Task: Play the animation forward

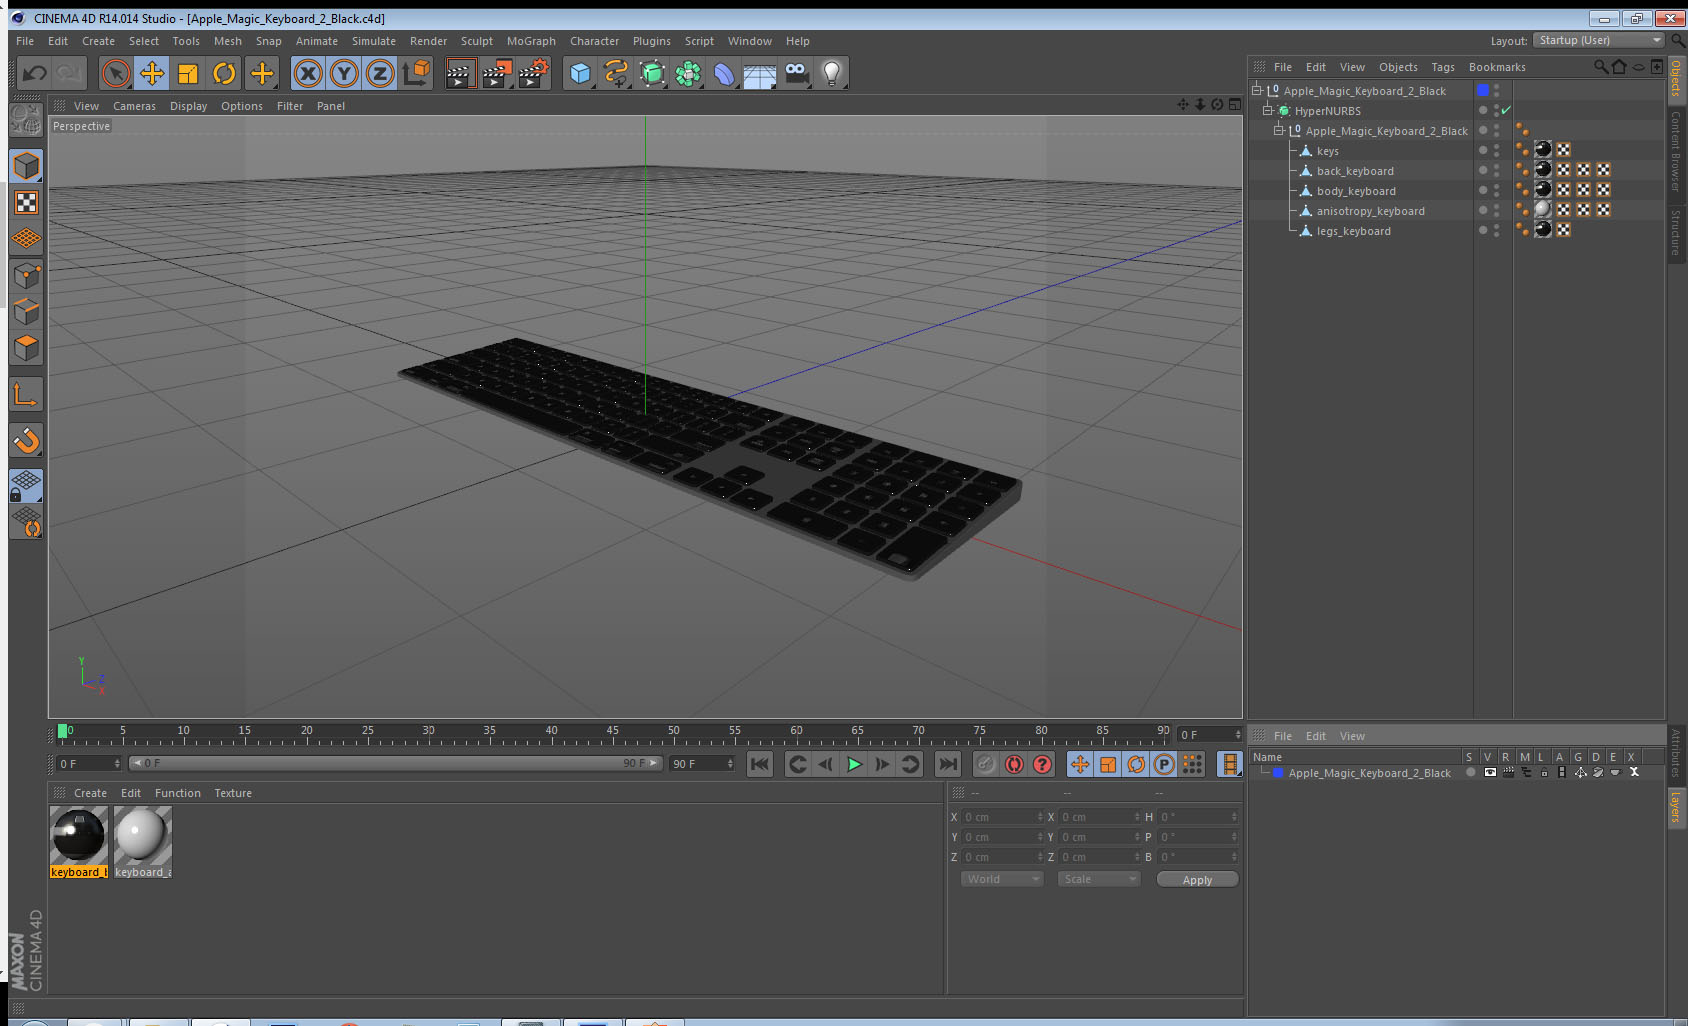Action: point(854,764)
